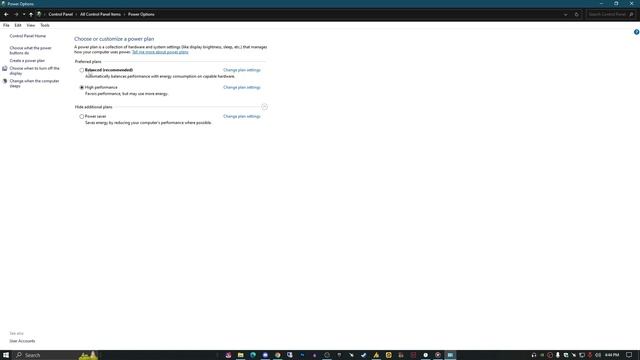Open the View menu
The image size is (640, 360).
(x=31, y=25)
